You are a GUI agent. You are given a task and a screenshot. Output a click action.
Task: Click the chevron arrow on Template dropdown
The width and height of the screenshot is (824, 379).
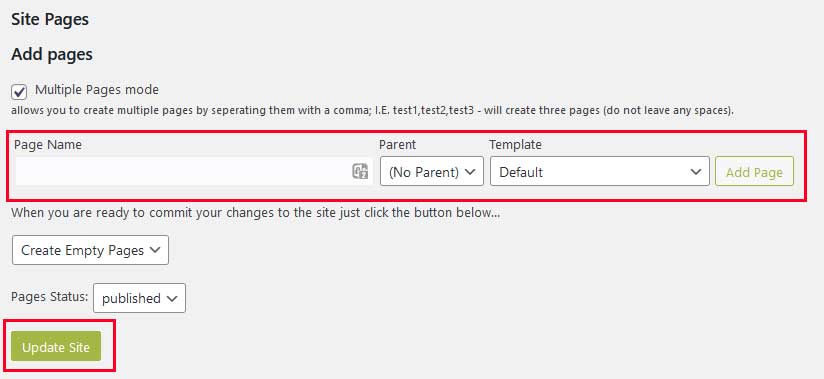click(696, 172)
